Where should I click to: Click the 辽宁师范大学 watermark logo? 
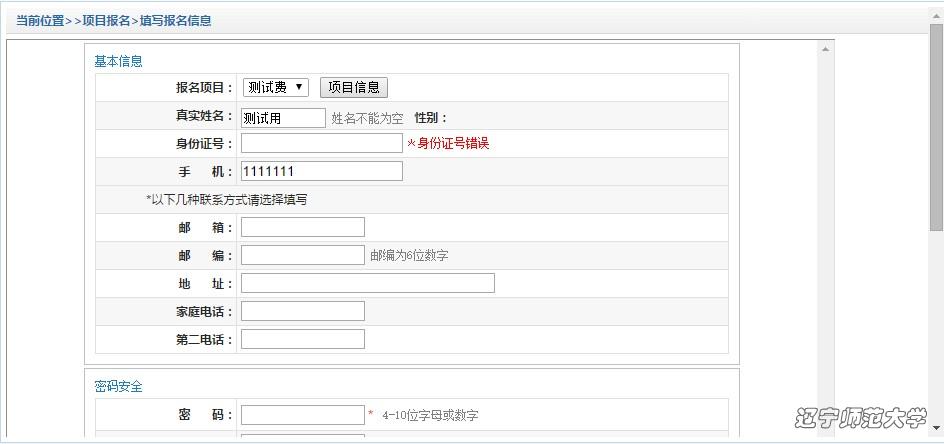point(860,417)
